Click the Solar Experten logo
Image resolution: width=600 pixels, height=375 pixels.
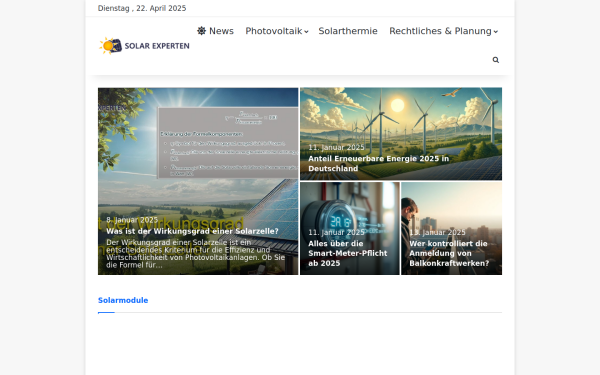coord(144,46)
